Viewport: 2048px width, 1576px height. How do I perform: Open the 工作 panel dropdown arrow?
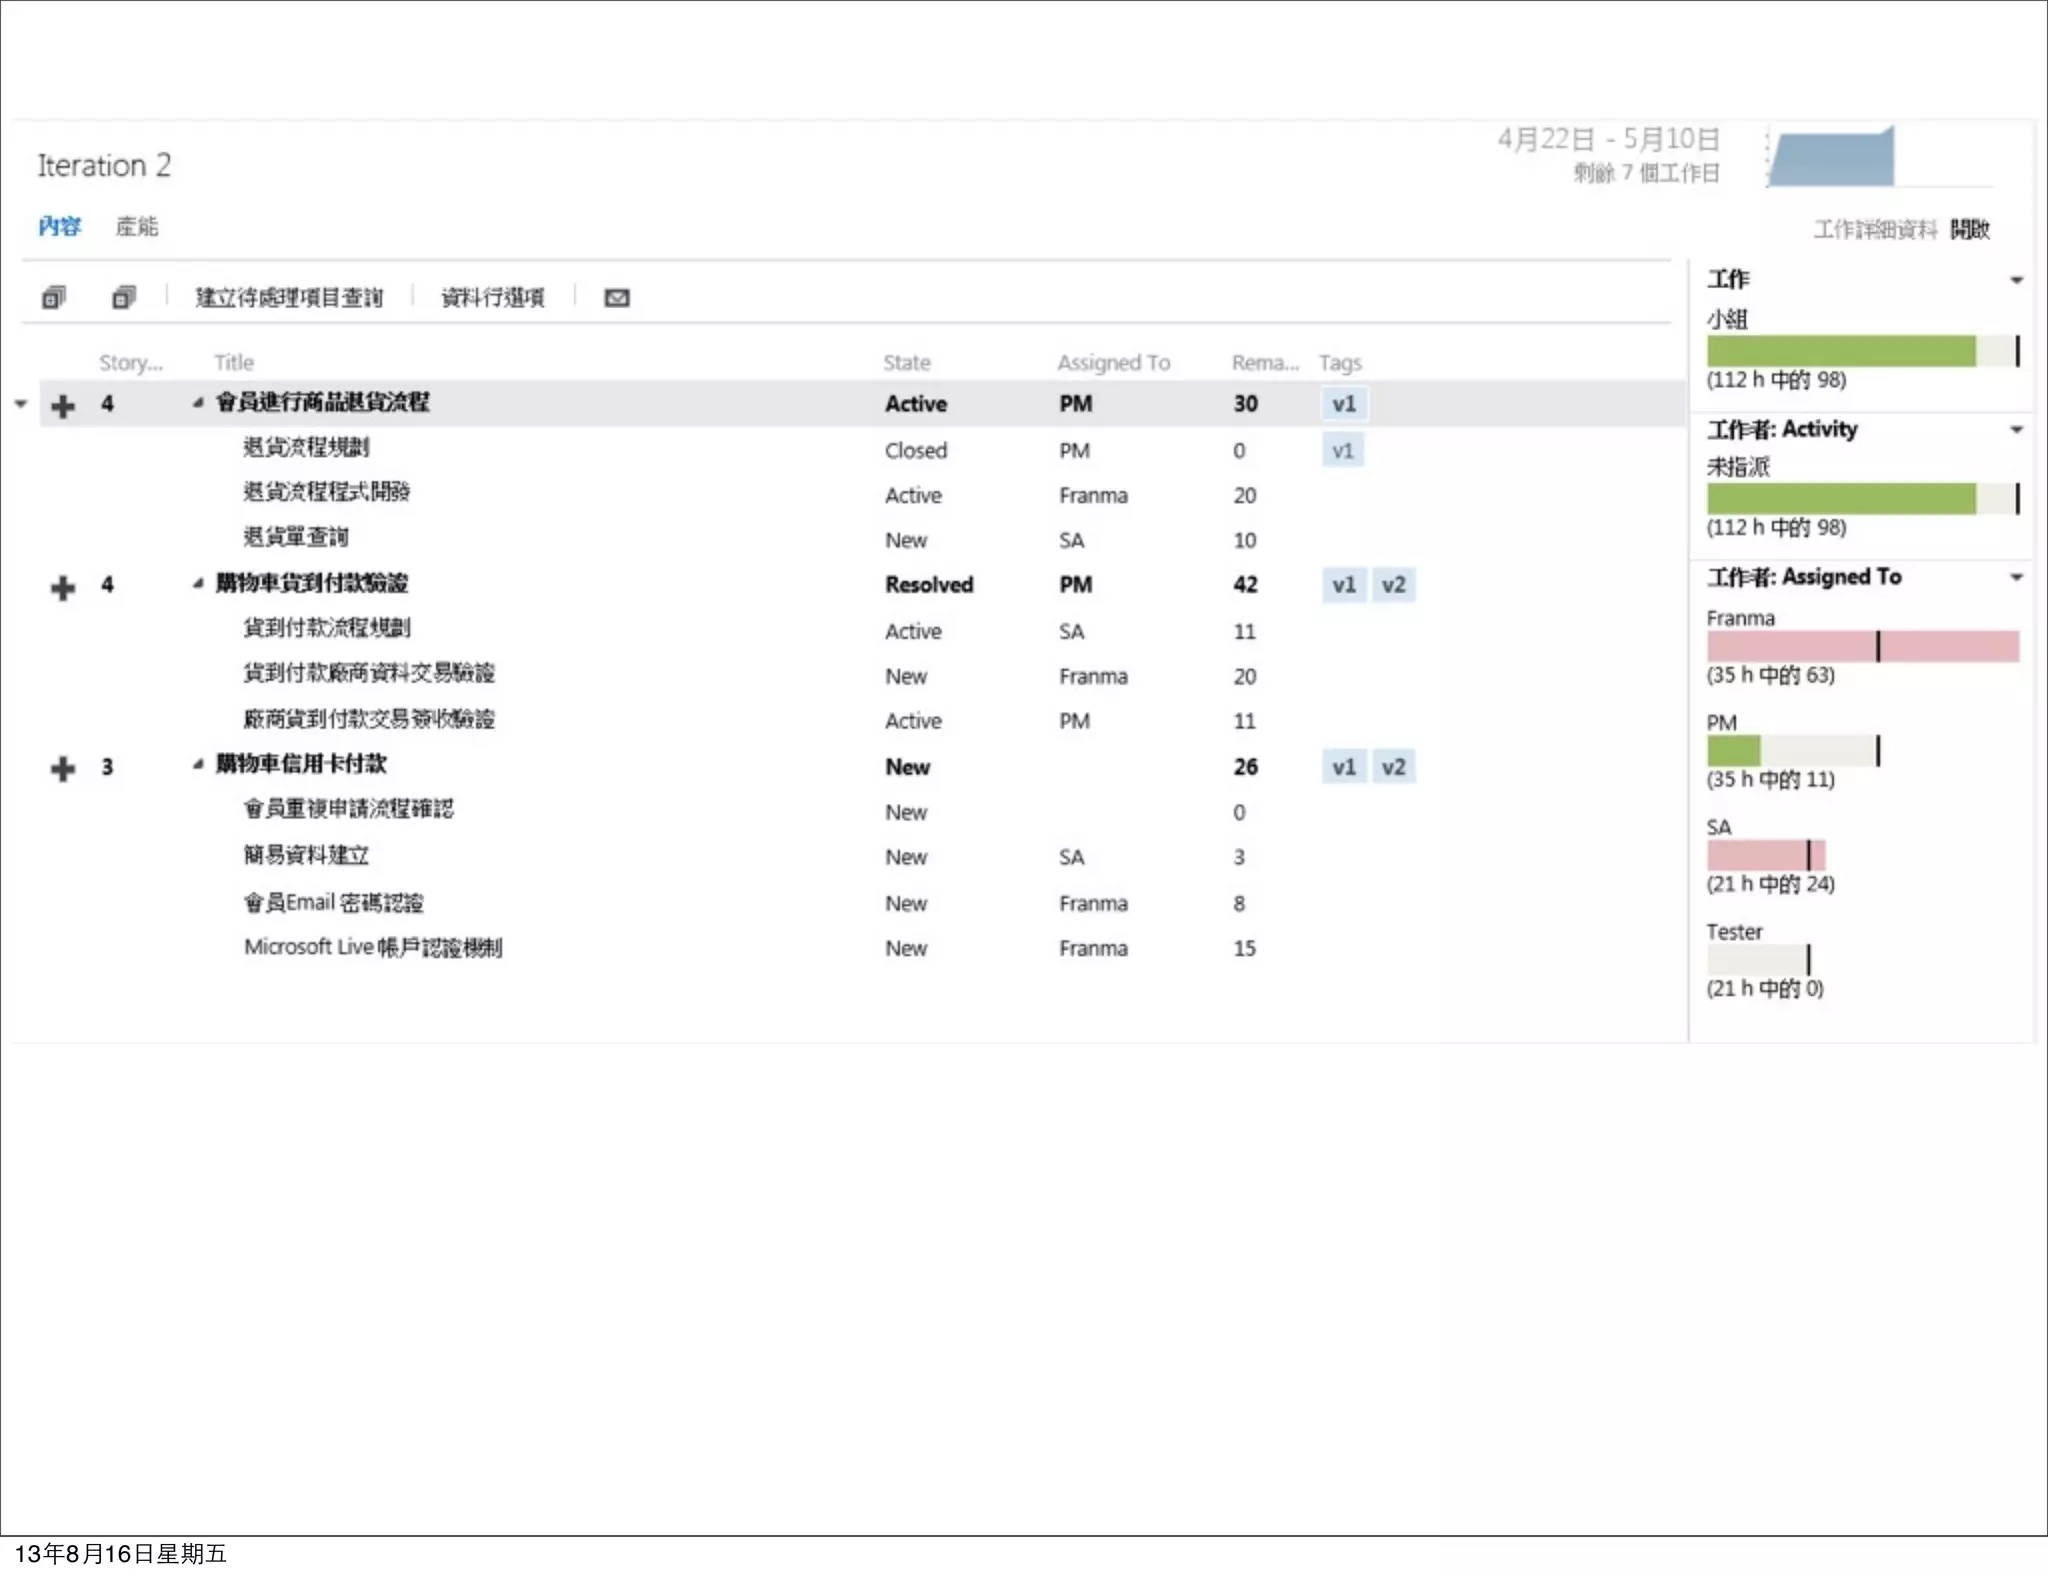(x=2016, y=281)
